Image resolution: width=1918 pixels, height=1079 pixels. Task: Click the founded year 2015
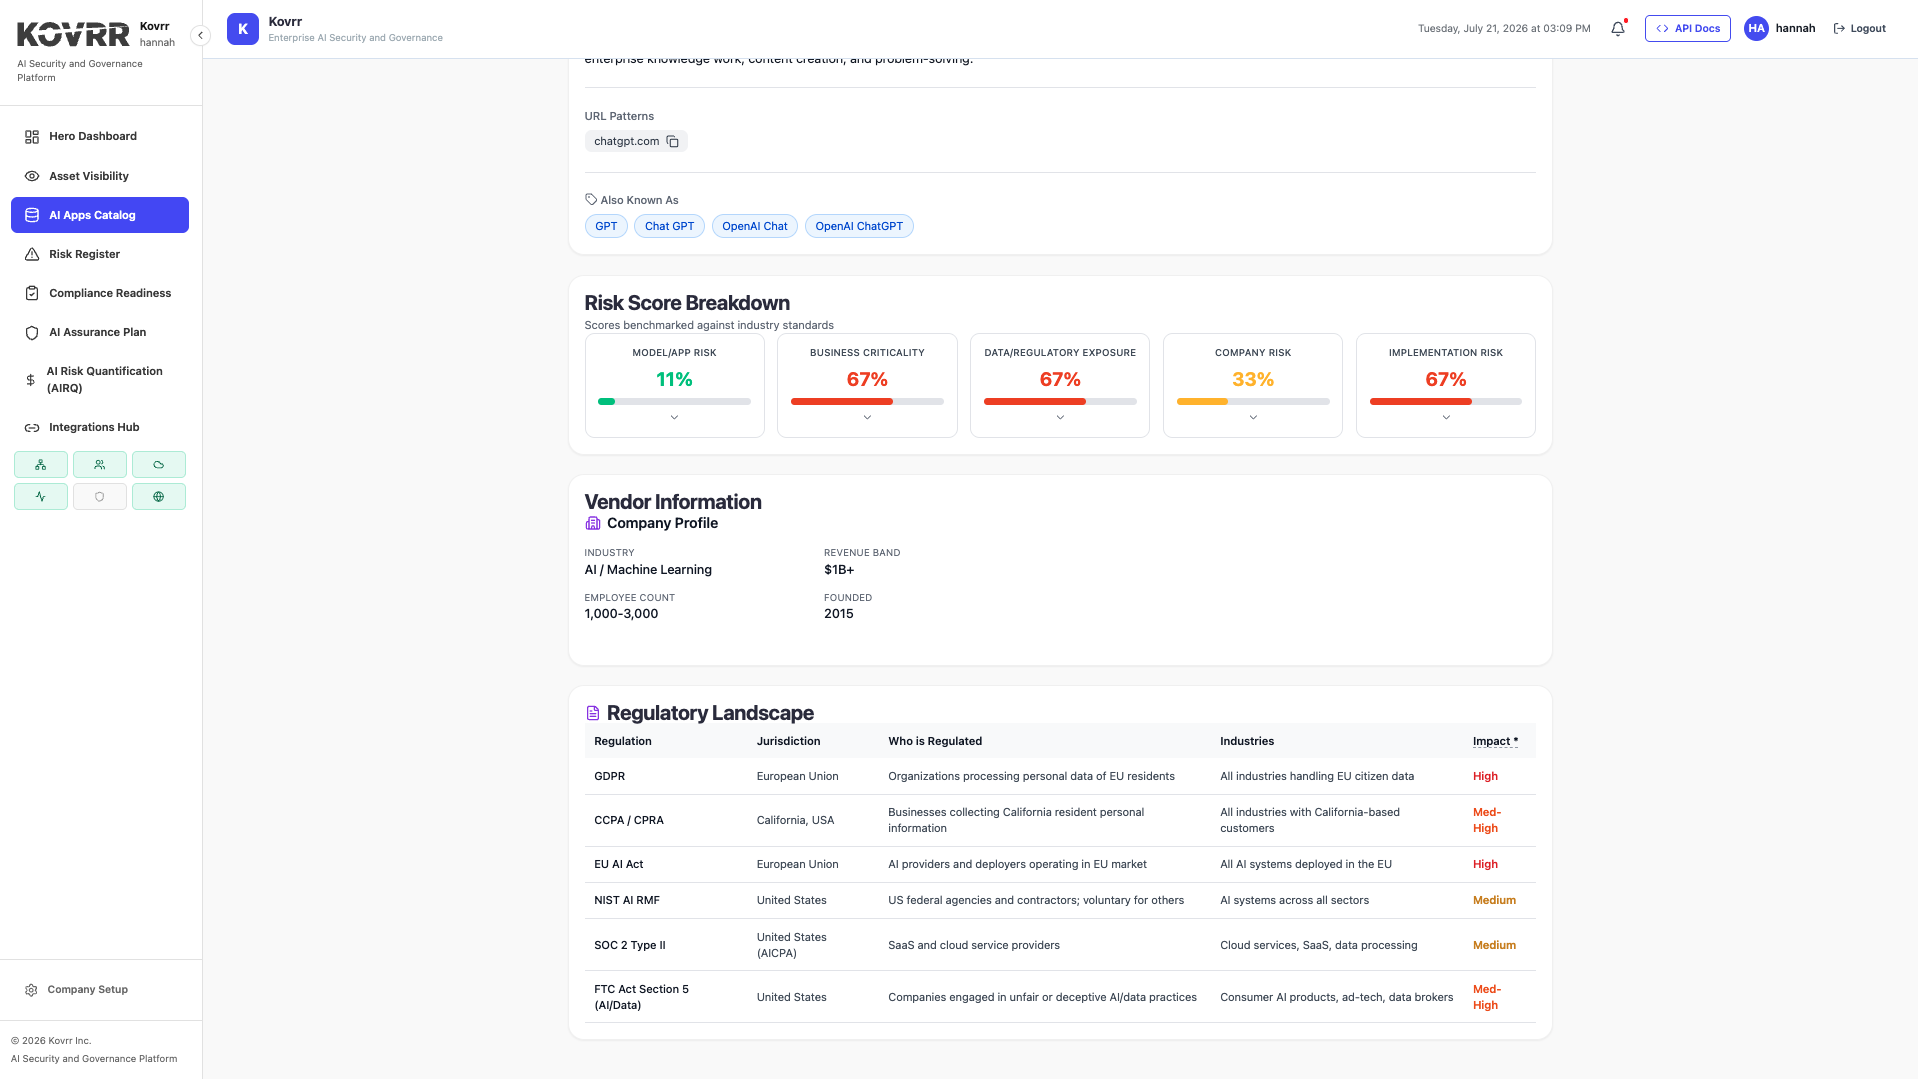(x=839, y=614)
